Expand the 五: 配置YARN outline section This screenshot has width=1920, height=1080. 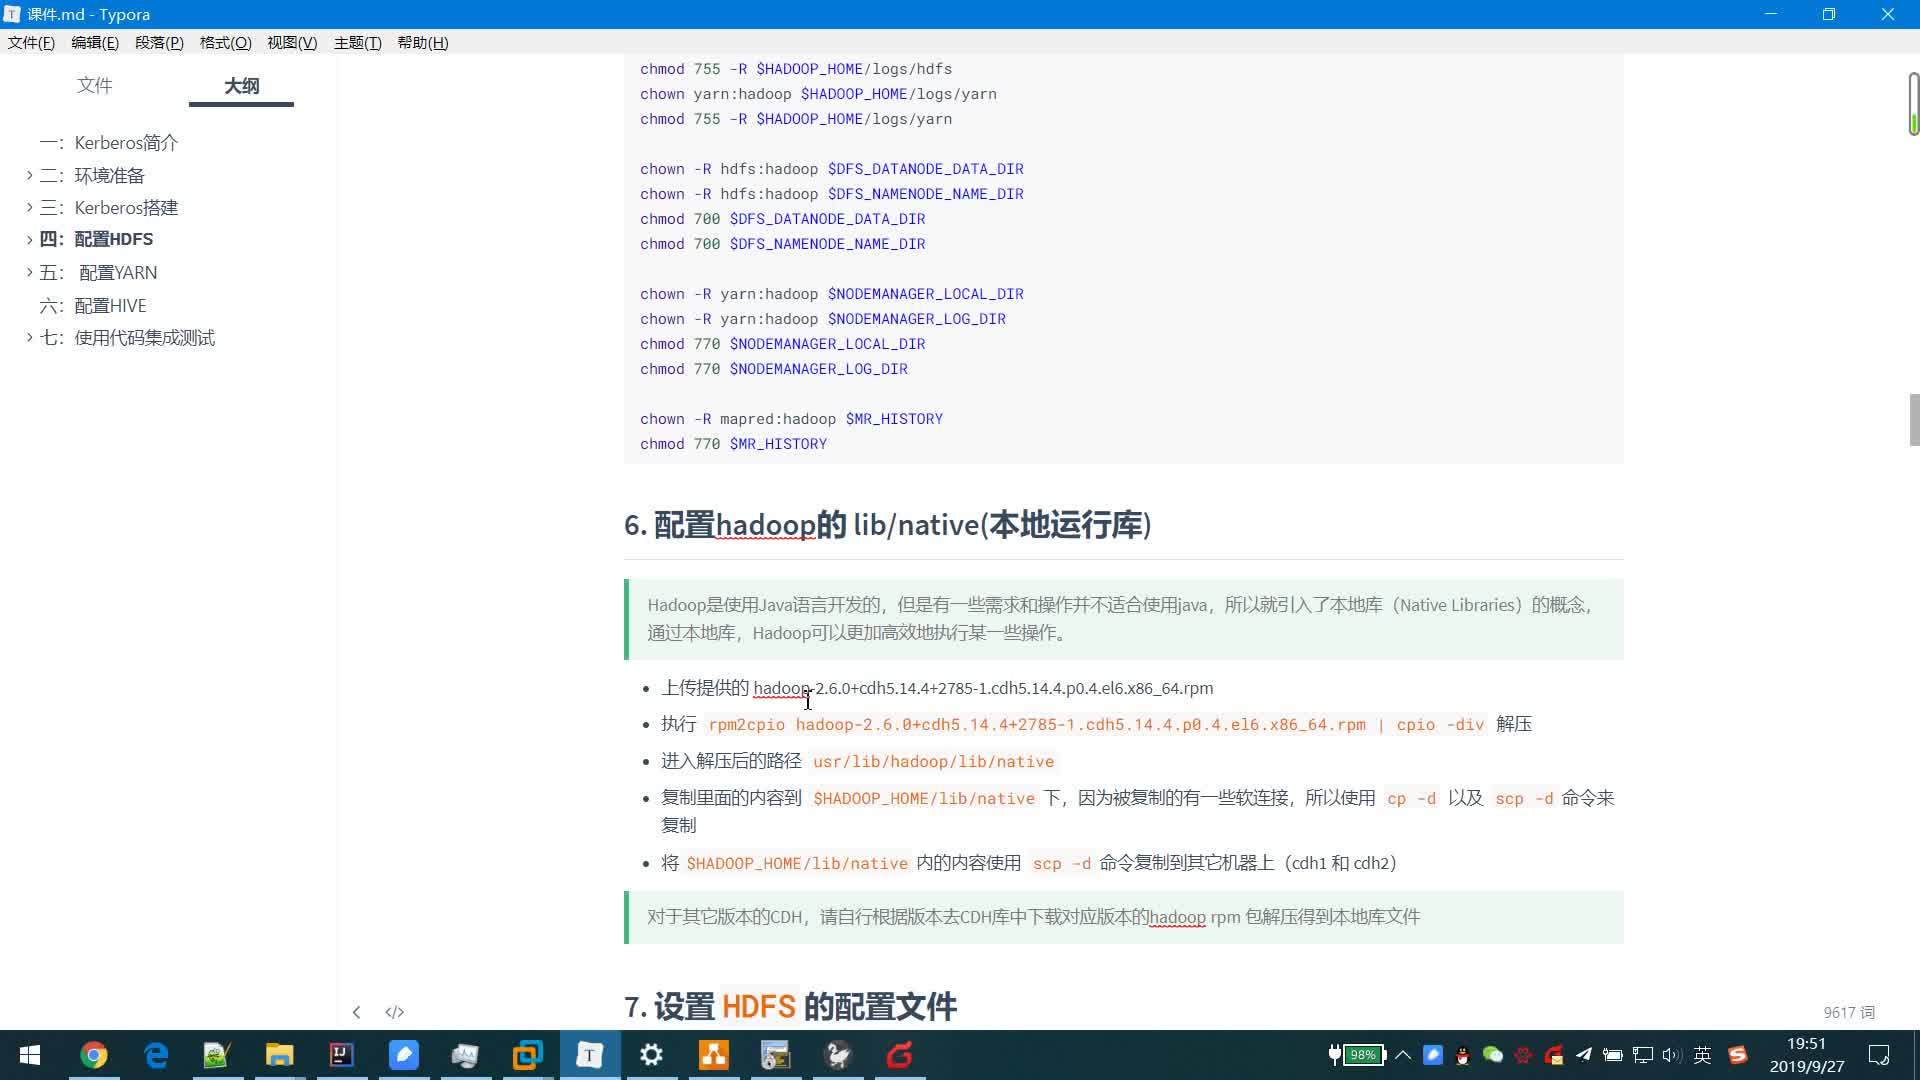29,272
